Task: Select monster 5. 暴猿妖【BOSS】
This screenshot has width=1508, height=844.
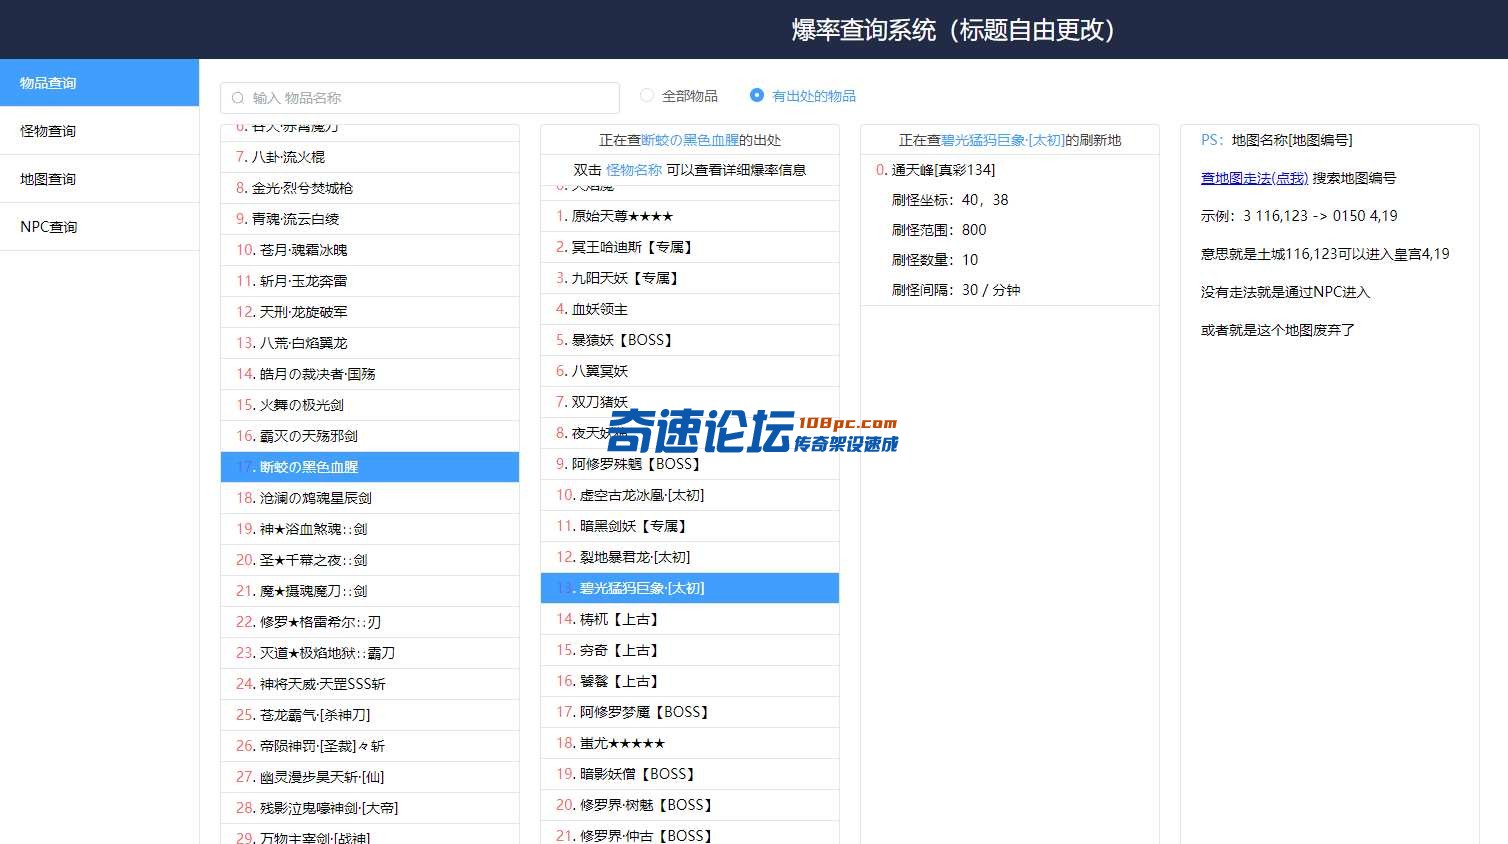Action: pos(690,340)
